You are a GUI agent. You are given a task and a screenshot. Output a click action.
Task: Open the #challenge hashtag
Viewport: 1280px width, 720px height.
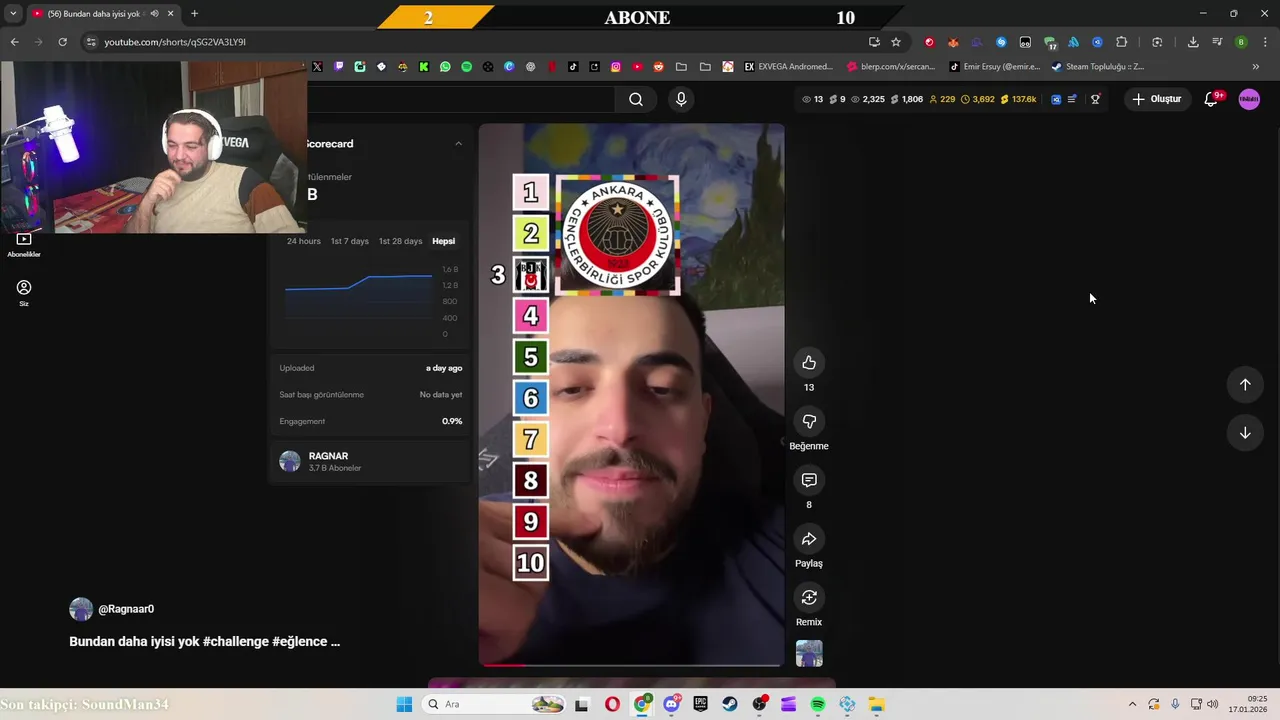[235, 641]
